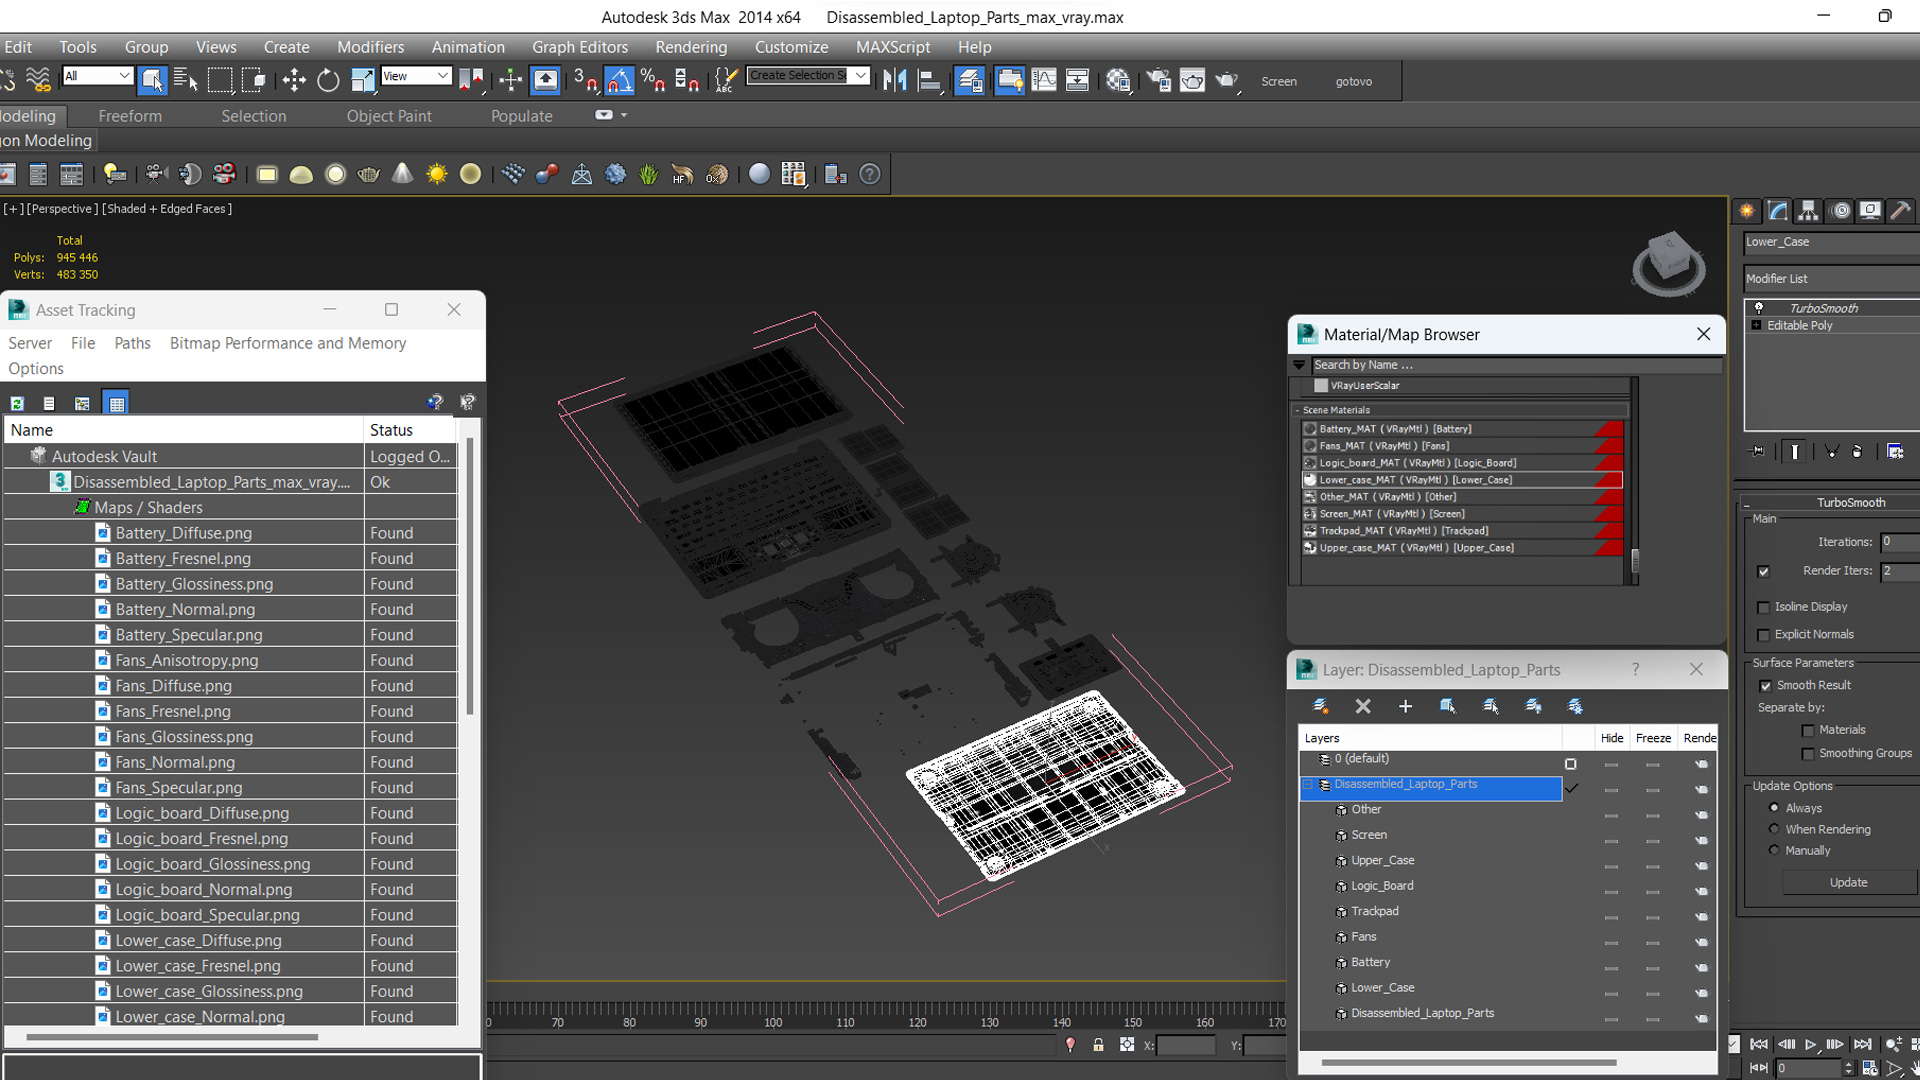This screenshot has width=1920, height=1080.
Task: Select the Move transform tool
Action: (293, 81)
